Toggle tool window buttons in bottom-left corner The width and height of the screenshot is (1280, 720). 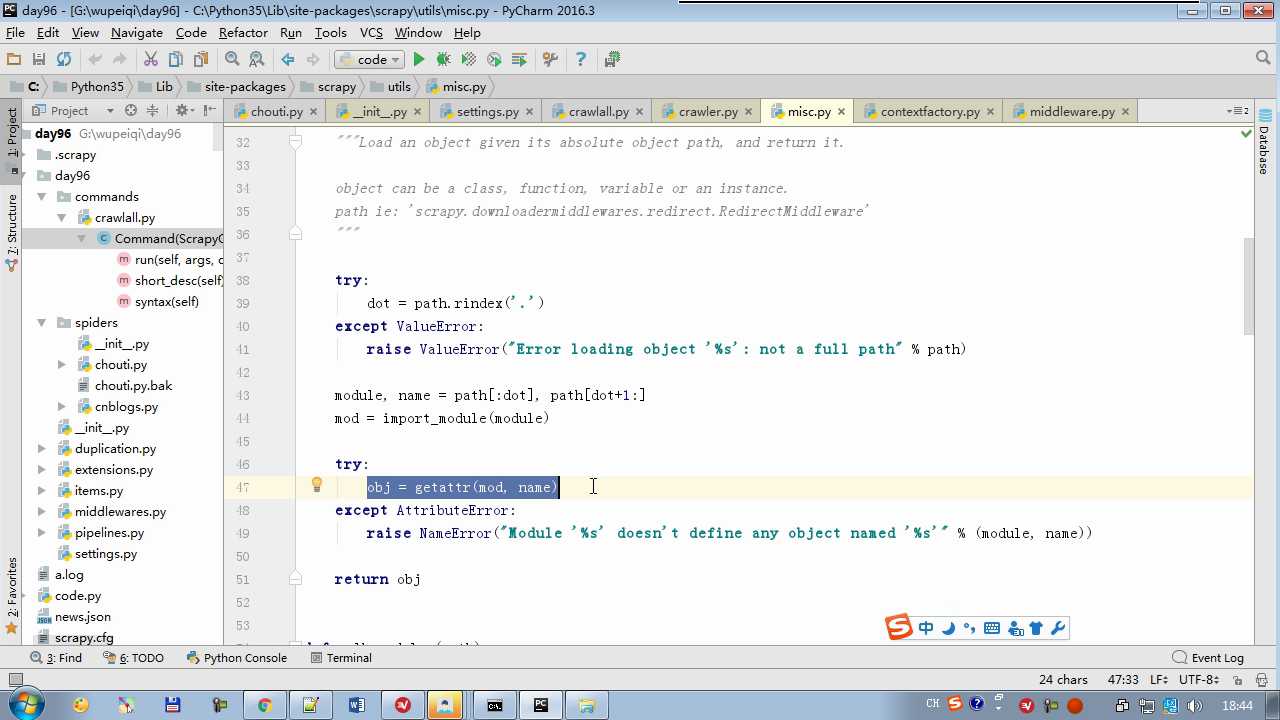click(x=15, y=680)
